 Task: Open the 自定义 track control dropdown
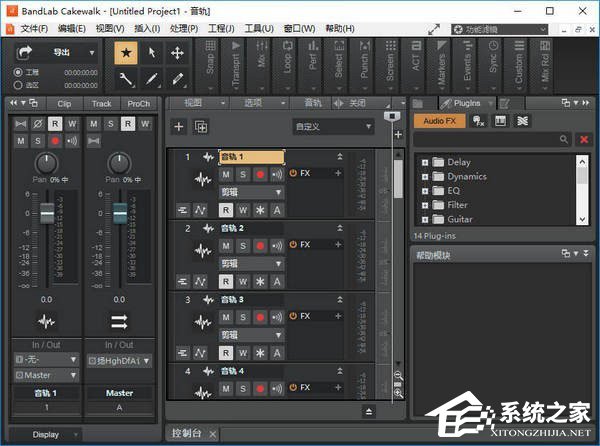(333, 127)
